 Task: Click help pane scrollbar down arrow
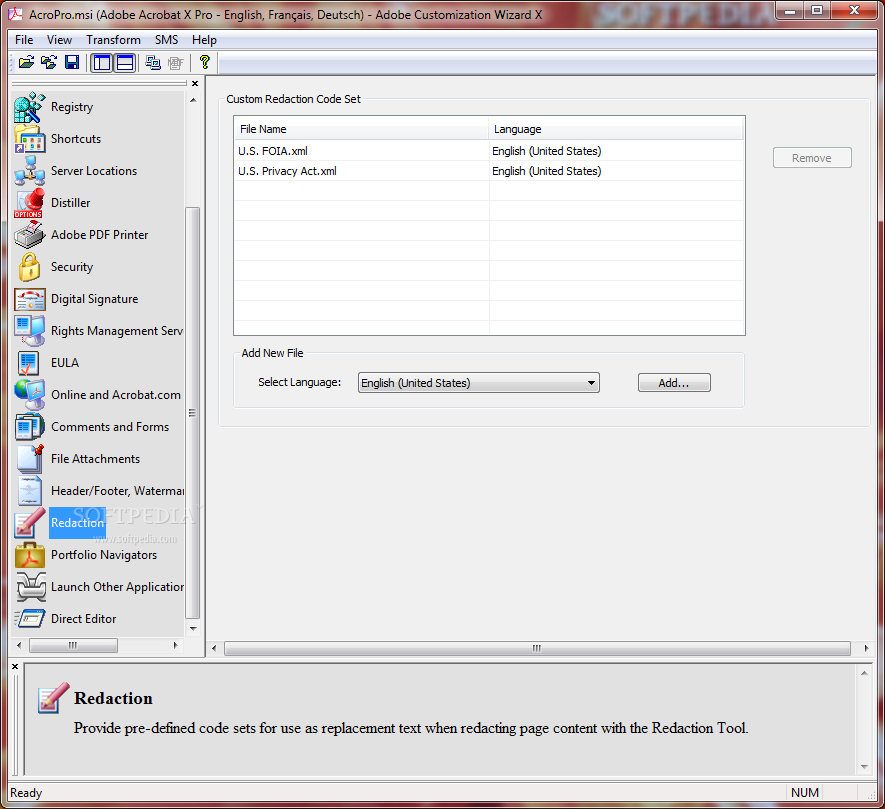pyautogui.click(x=864, y=767)
